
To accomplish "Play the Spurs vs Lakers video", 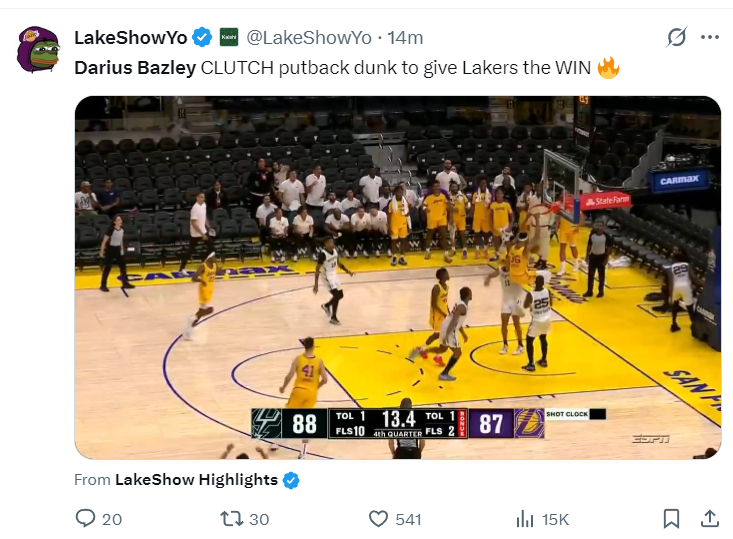I will click(x=398, y=278).
